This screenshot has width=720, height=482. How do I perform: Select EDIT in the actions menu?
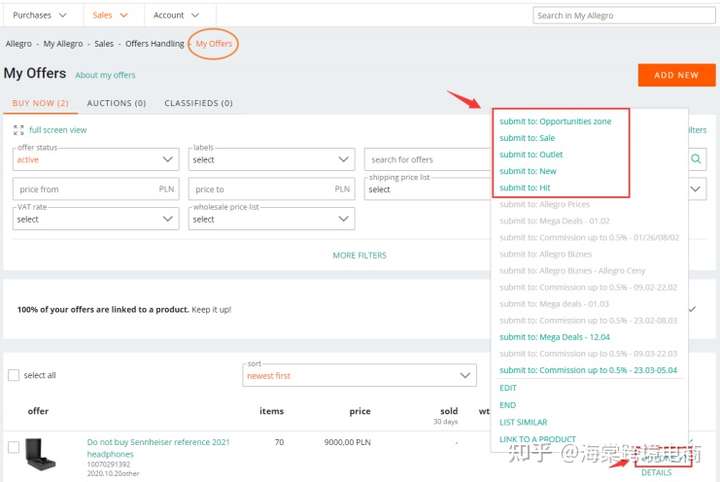coord(508,388)
